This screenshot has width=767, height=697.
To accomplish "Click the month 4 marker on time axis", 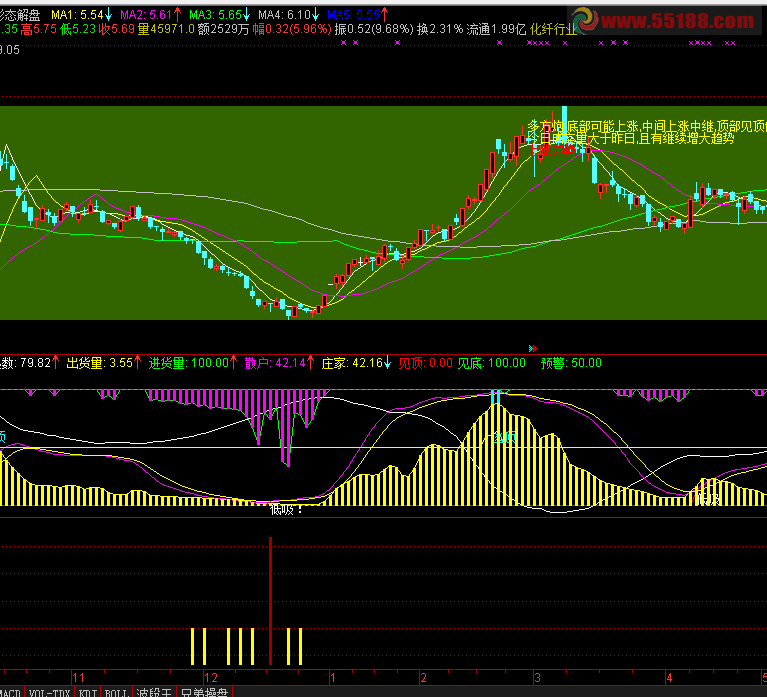I will pos(669,678).
